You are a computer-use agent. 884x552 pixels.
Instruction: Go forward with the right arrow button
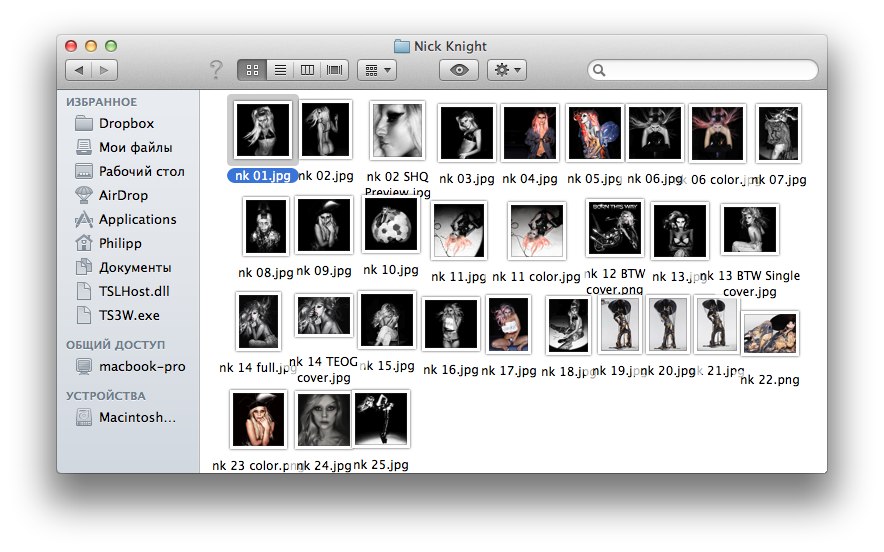click(104, 70)
